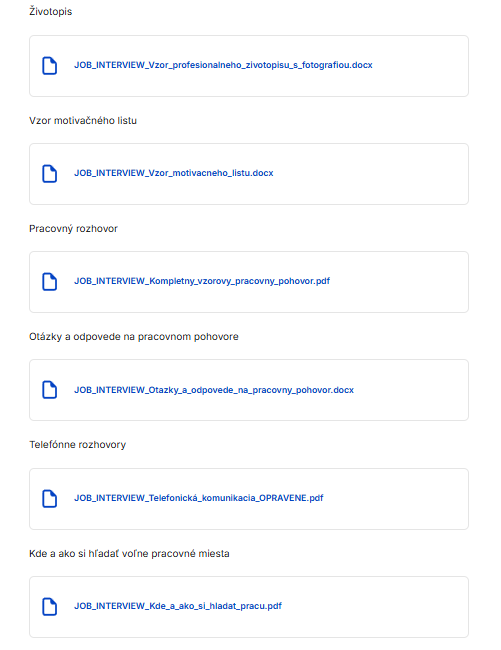Open JOB_INTERVIEW_Vzor_profesionalneho_zivotopisu_s_fotografiou.docx link

[x=223, y=65]
